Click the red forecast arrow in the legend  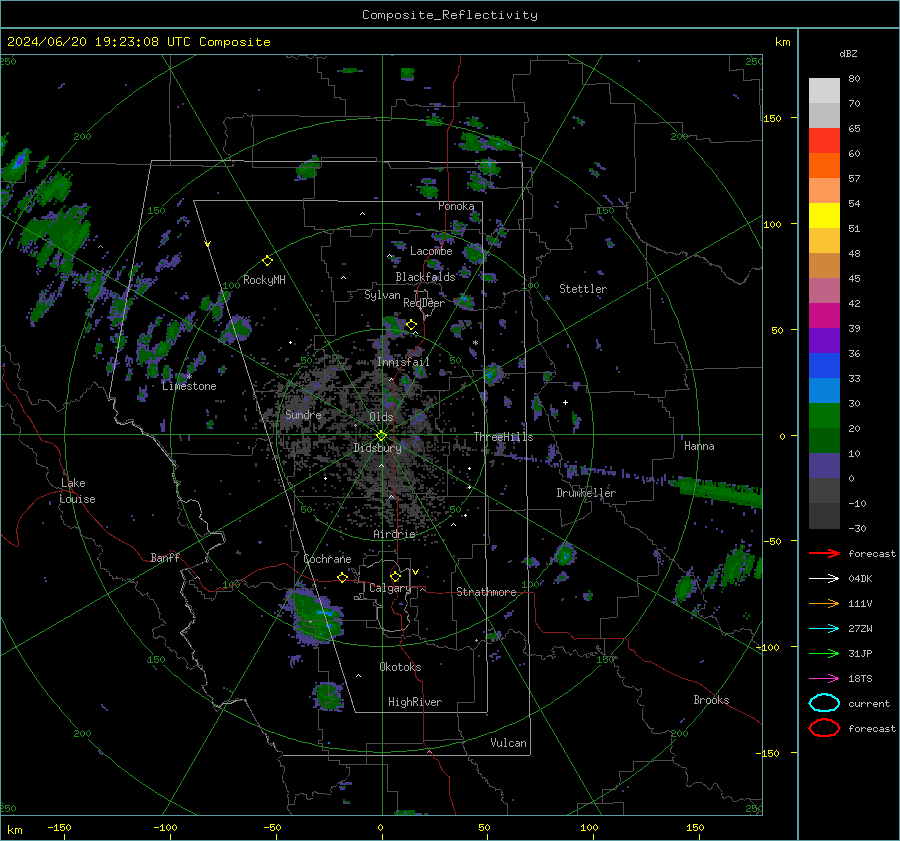824,553
